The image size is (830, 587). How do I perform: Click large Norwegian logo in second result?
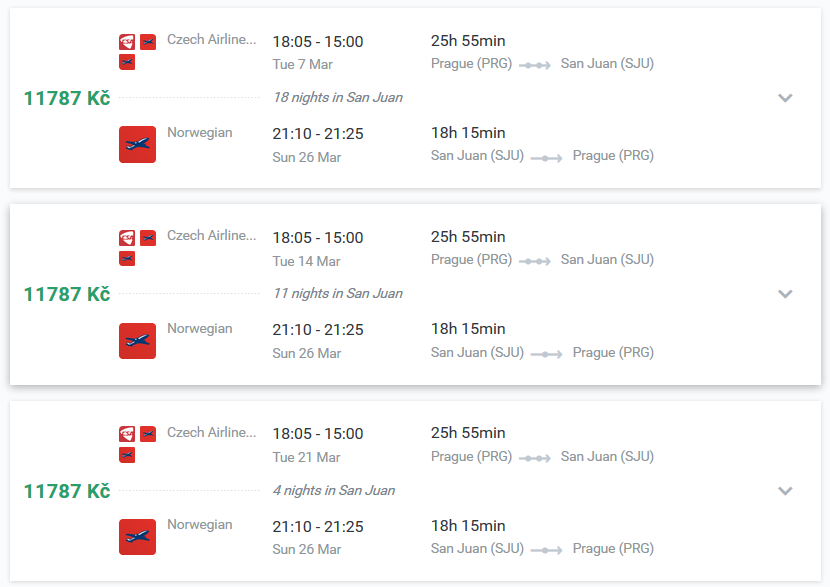138,341
